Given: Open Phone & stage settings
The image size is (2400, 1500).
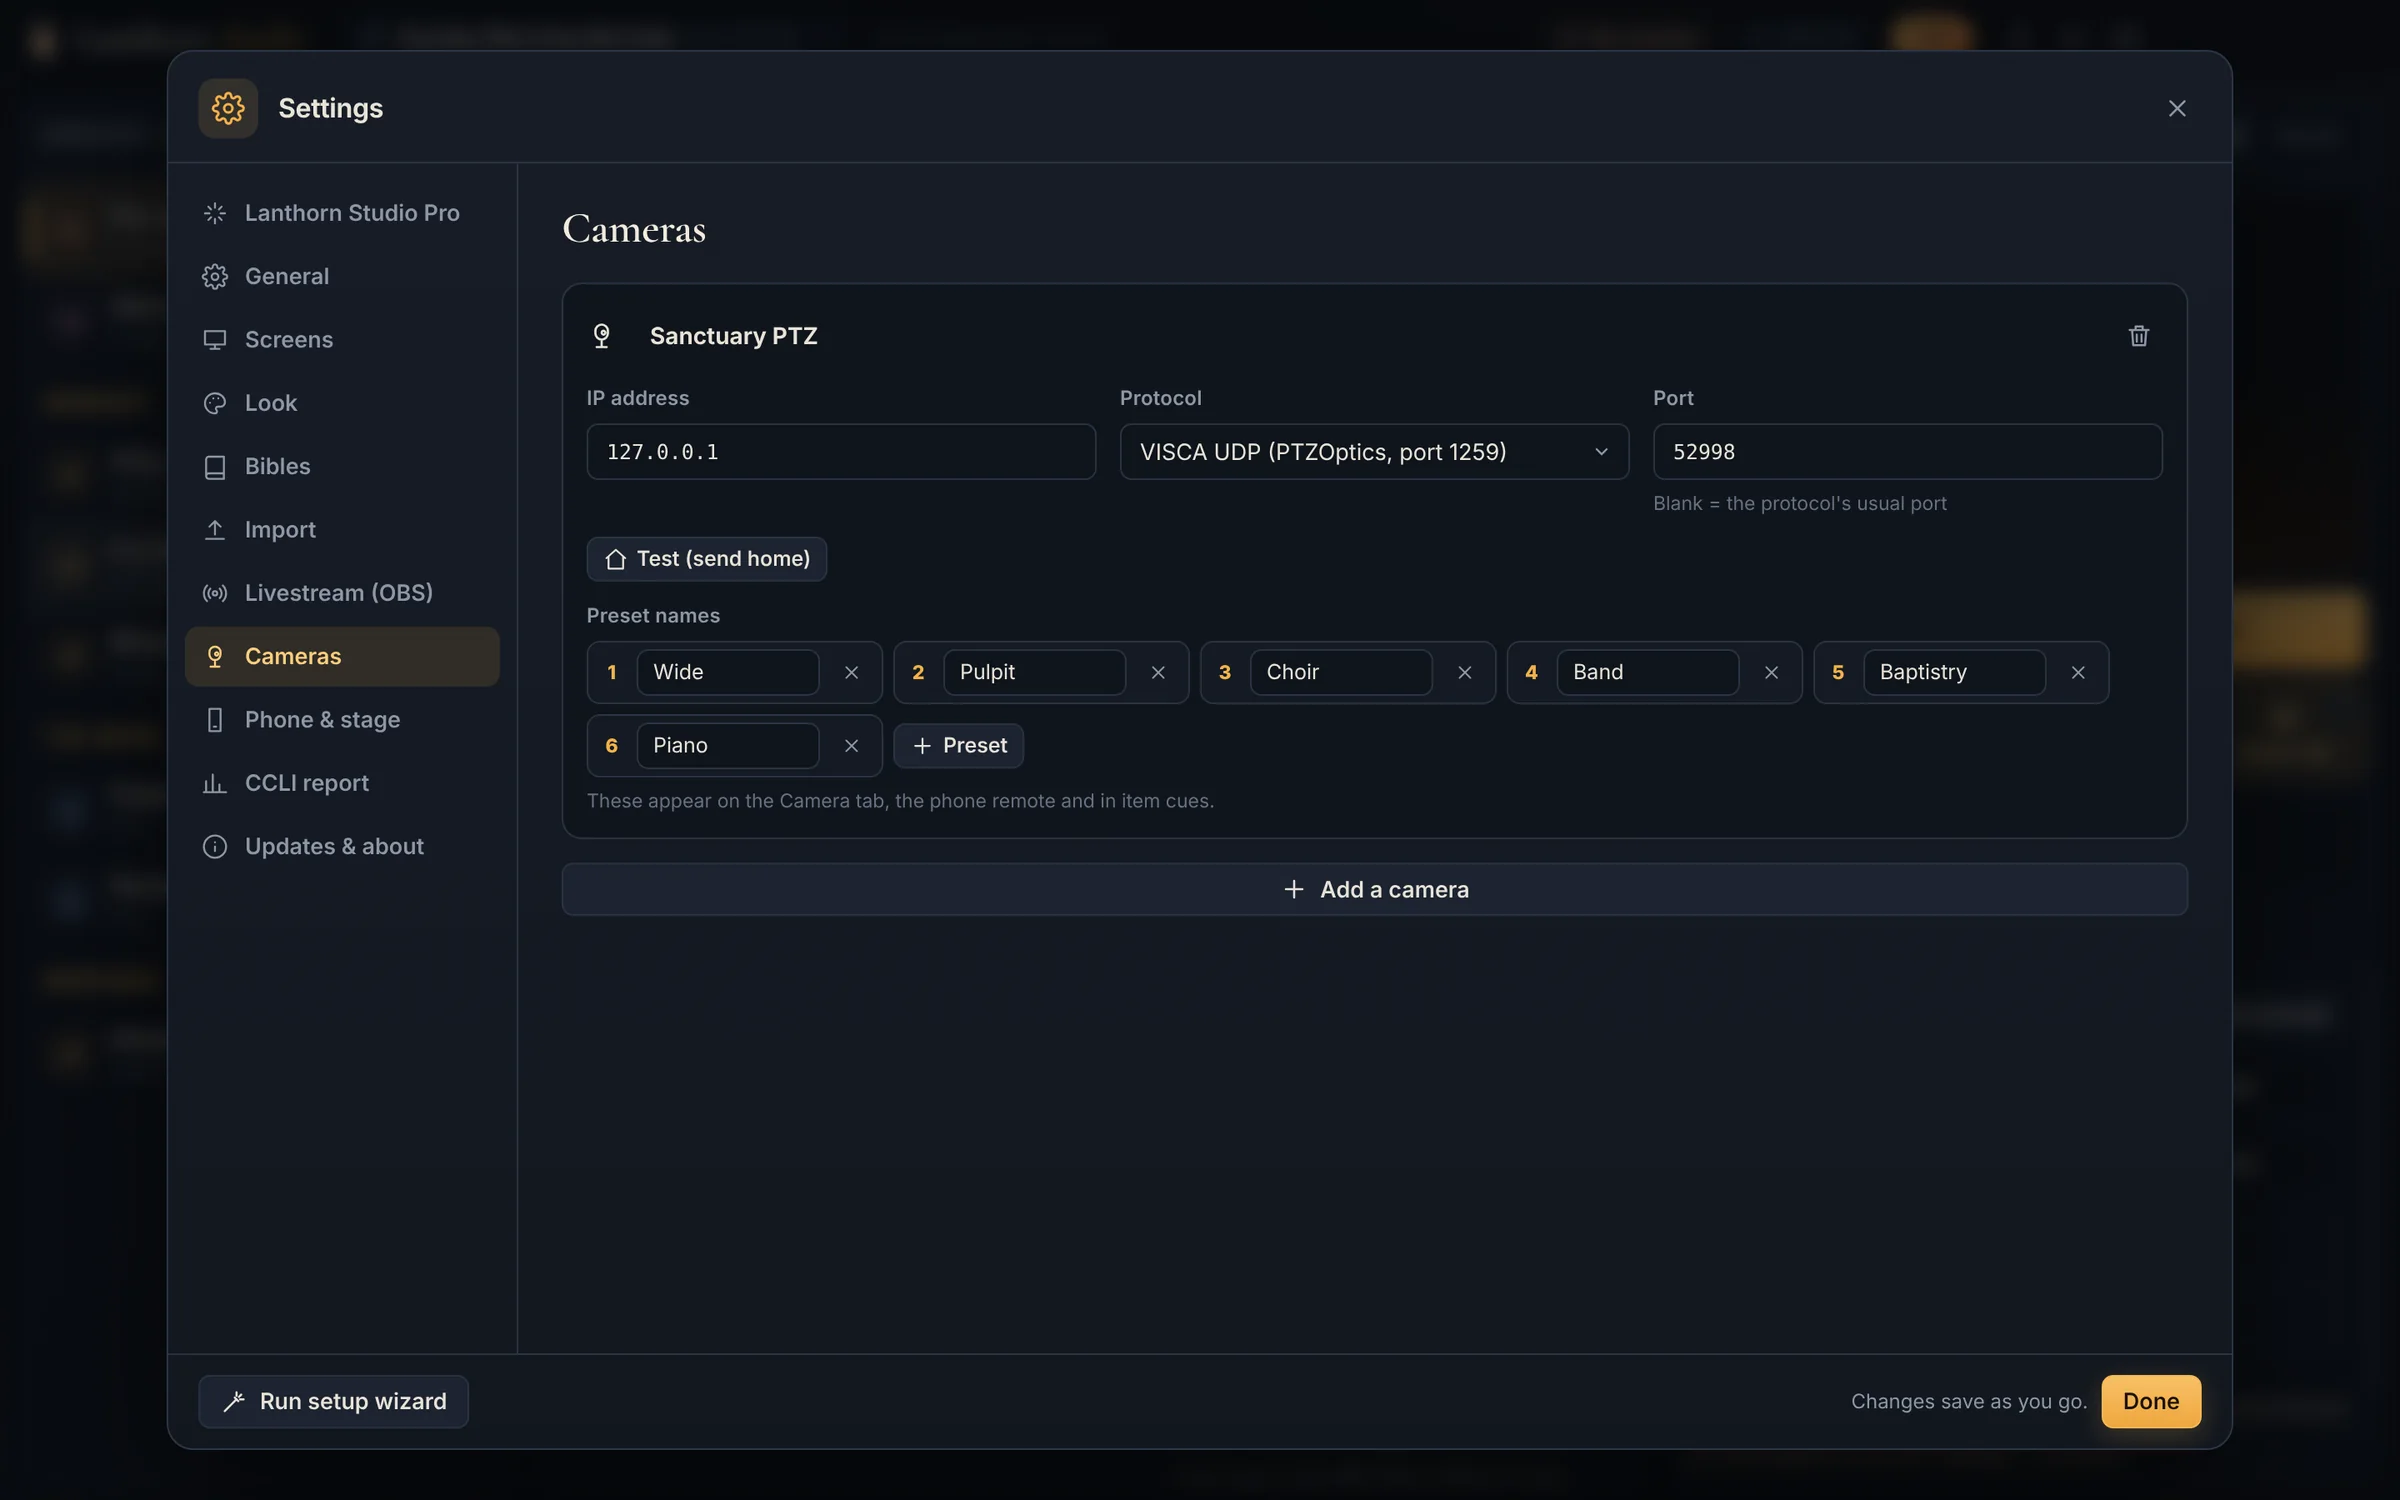Looking at the screenshot, I should (342, 720).
